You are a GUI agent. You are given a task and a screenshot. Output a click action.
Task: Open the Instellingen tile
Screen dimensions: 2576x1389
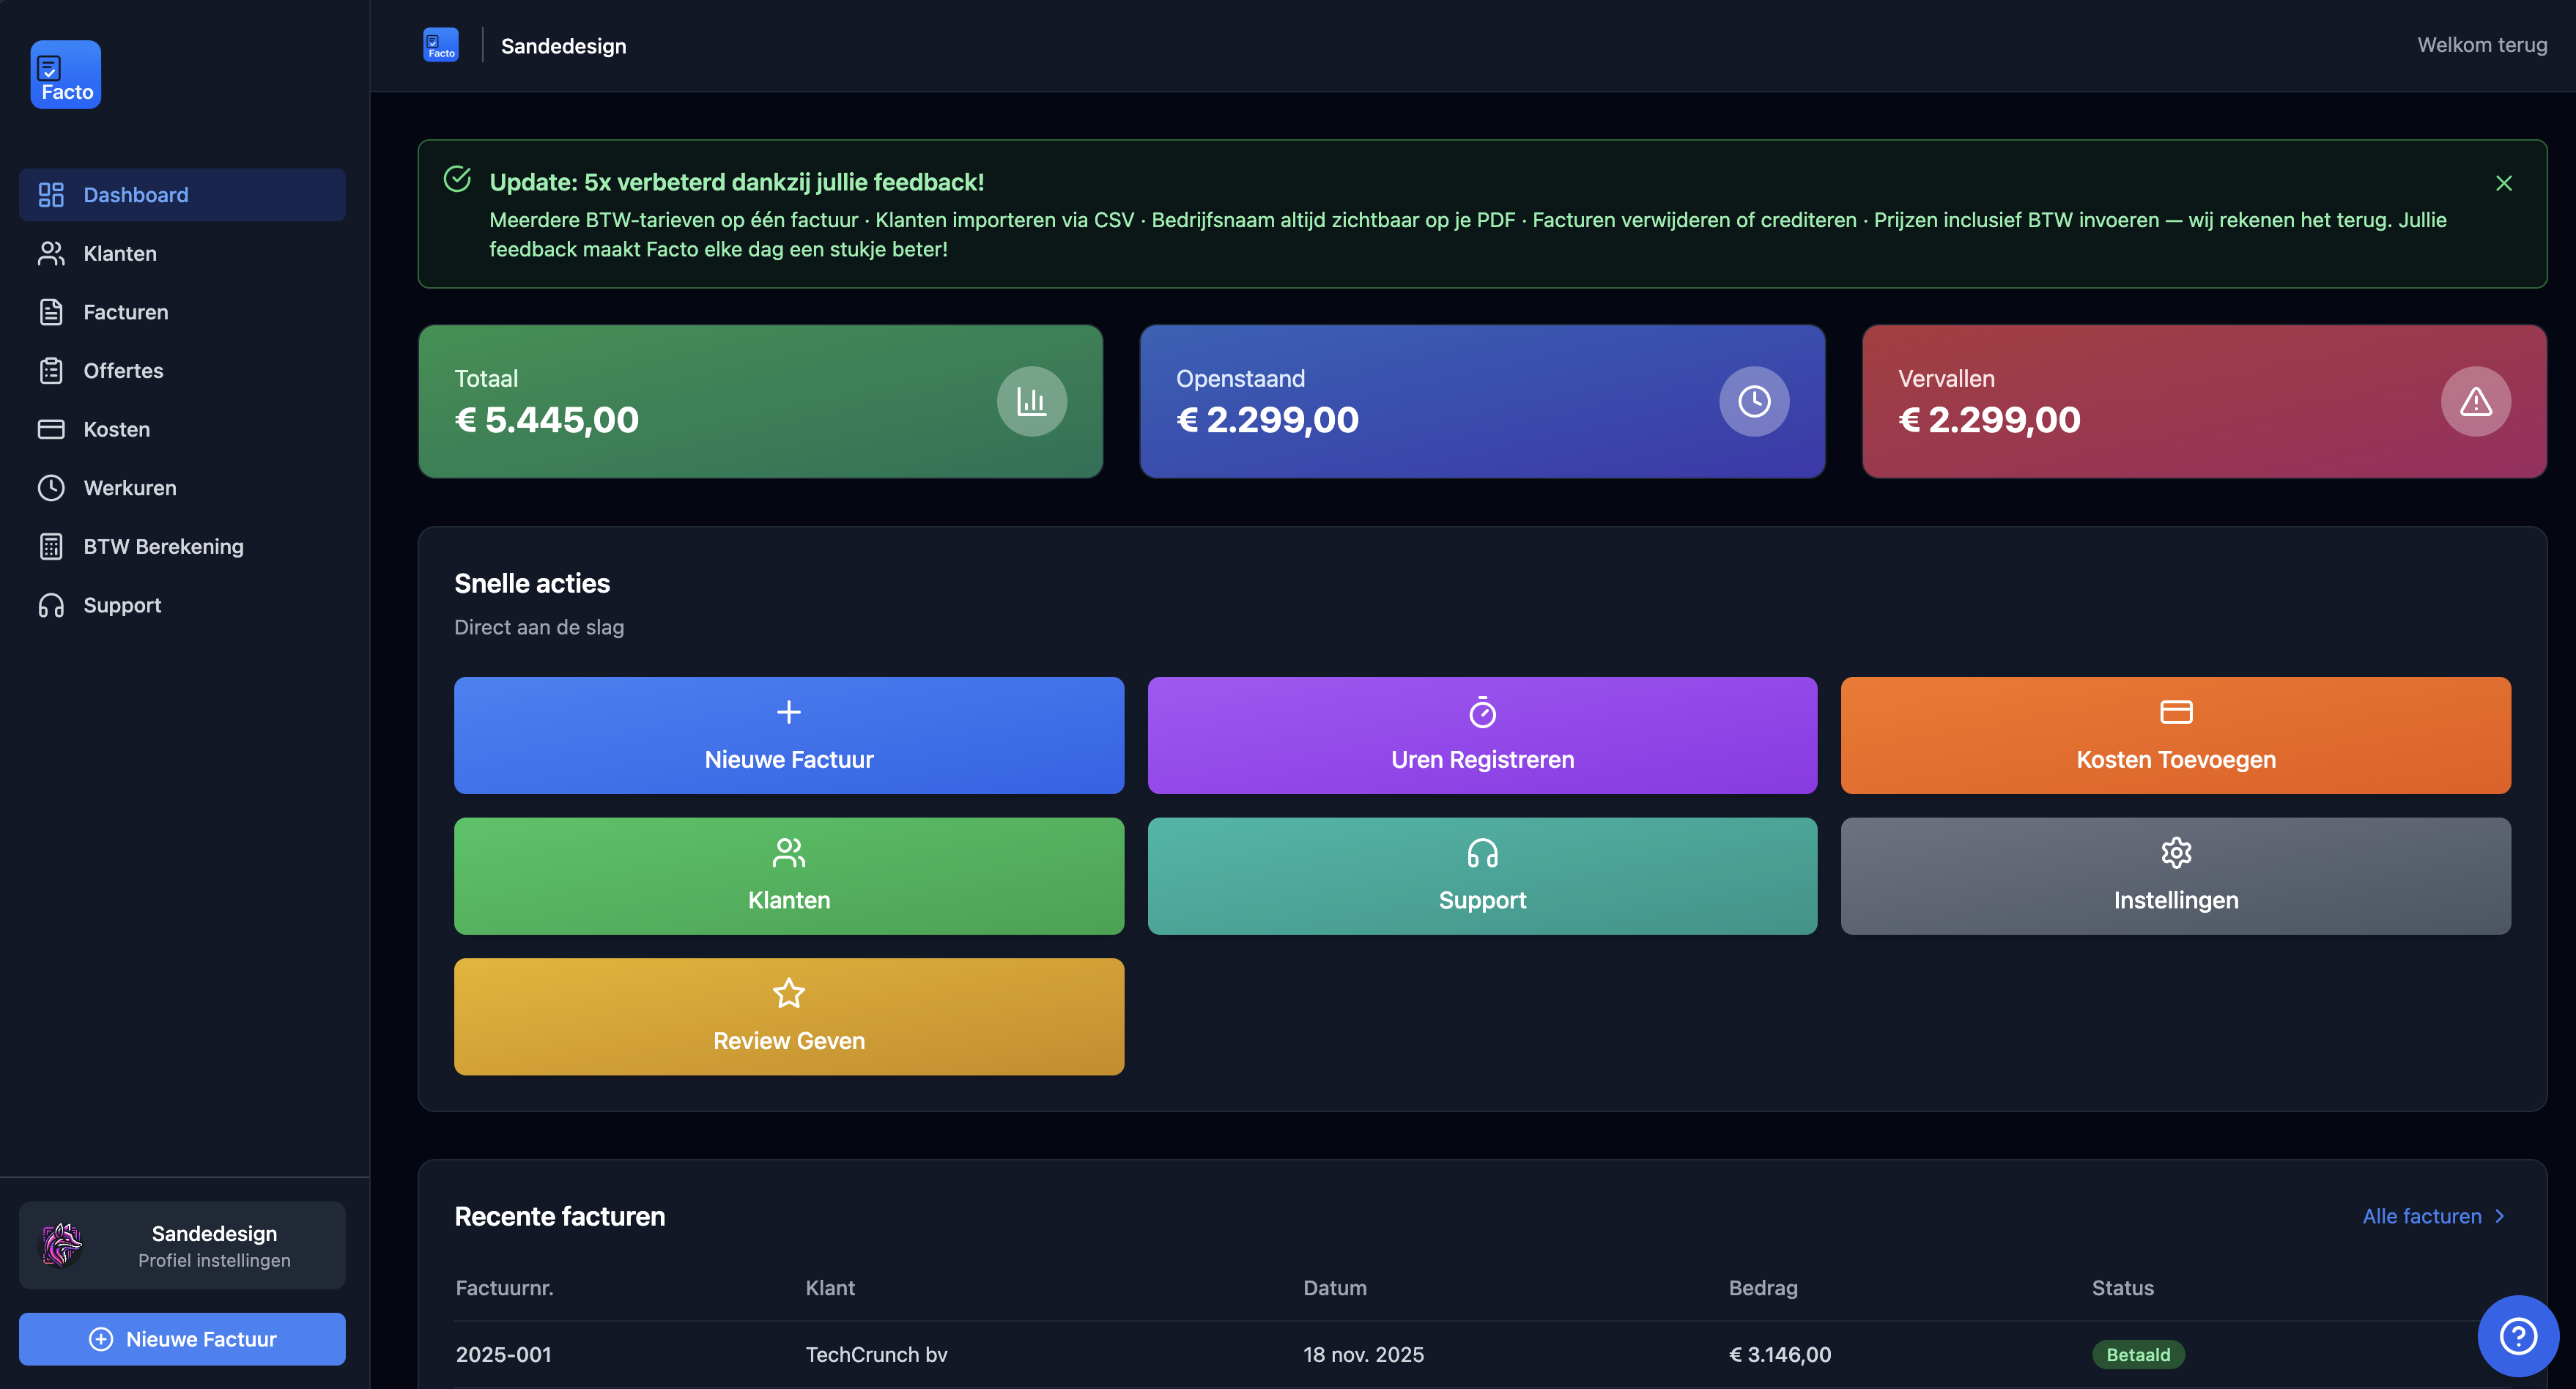(x=2175, y=876)
